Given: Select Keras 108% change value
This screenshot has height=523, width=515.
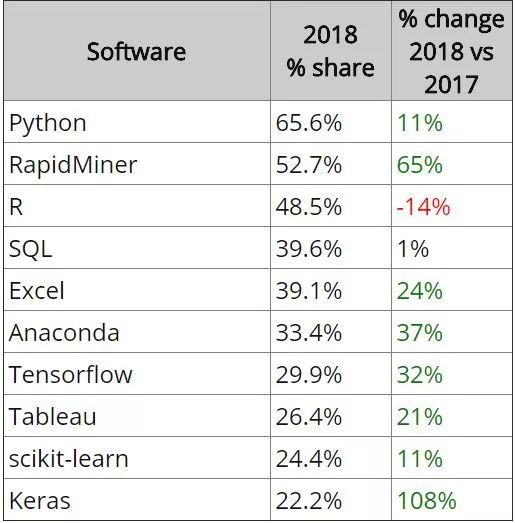Looking at the screenshot, I should (x=427, y=501).
